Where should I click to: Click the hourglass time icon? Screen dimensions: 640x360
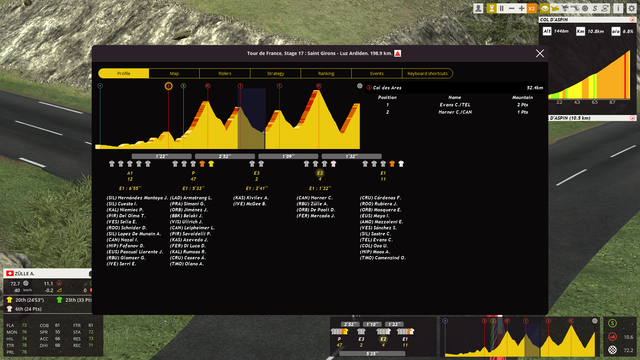[x=491, y=8]
